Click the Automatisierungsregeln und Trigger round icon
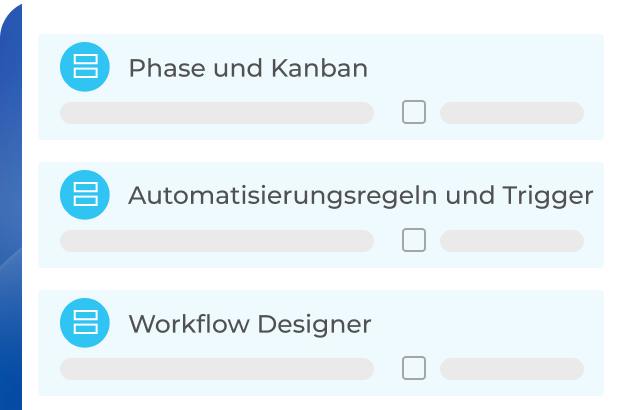Viewport: 620px width, 410px height. (85, 194)
